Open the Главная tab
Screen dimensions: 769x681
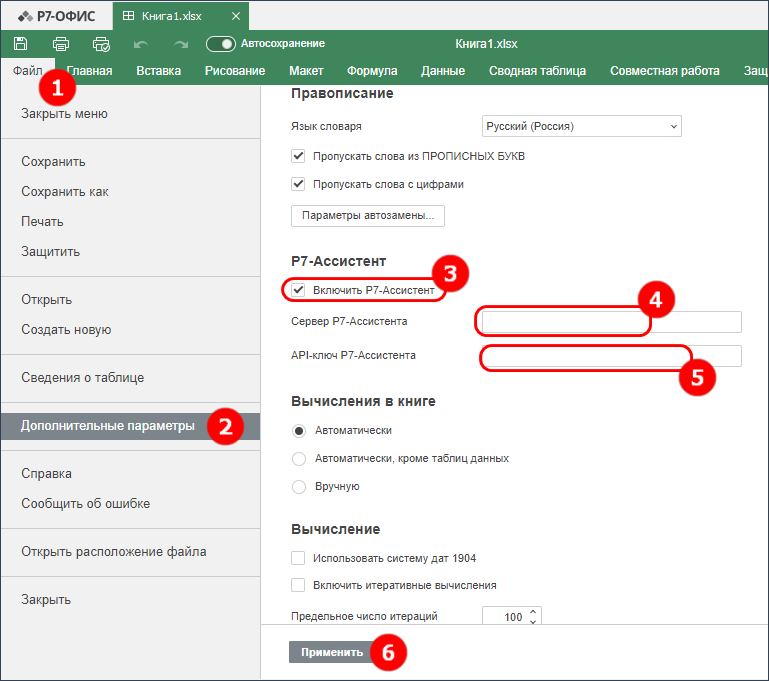pyautogui.click(x=89, y=71)
